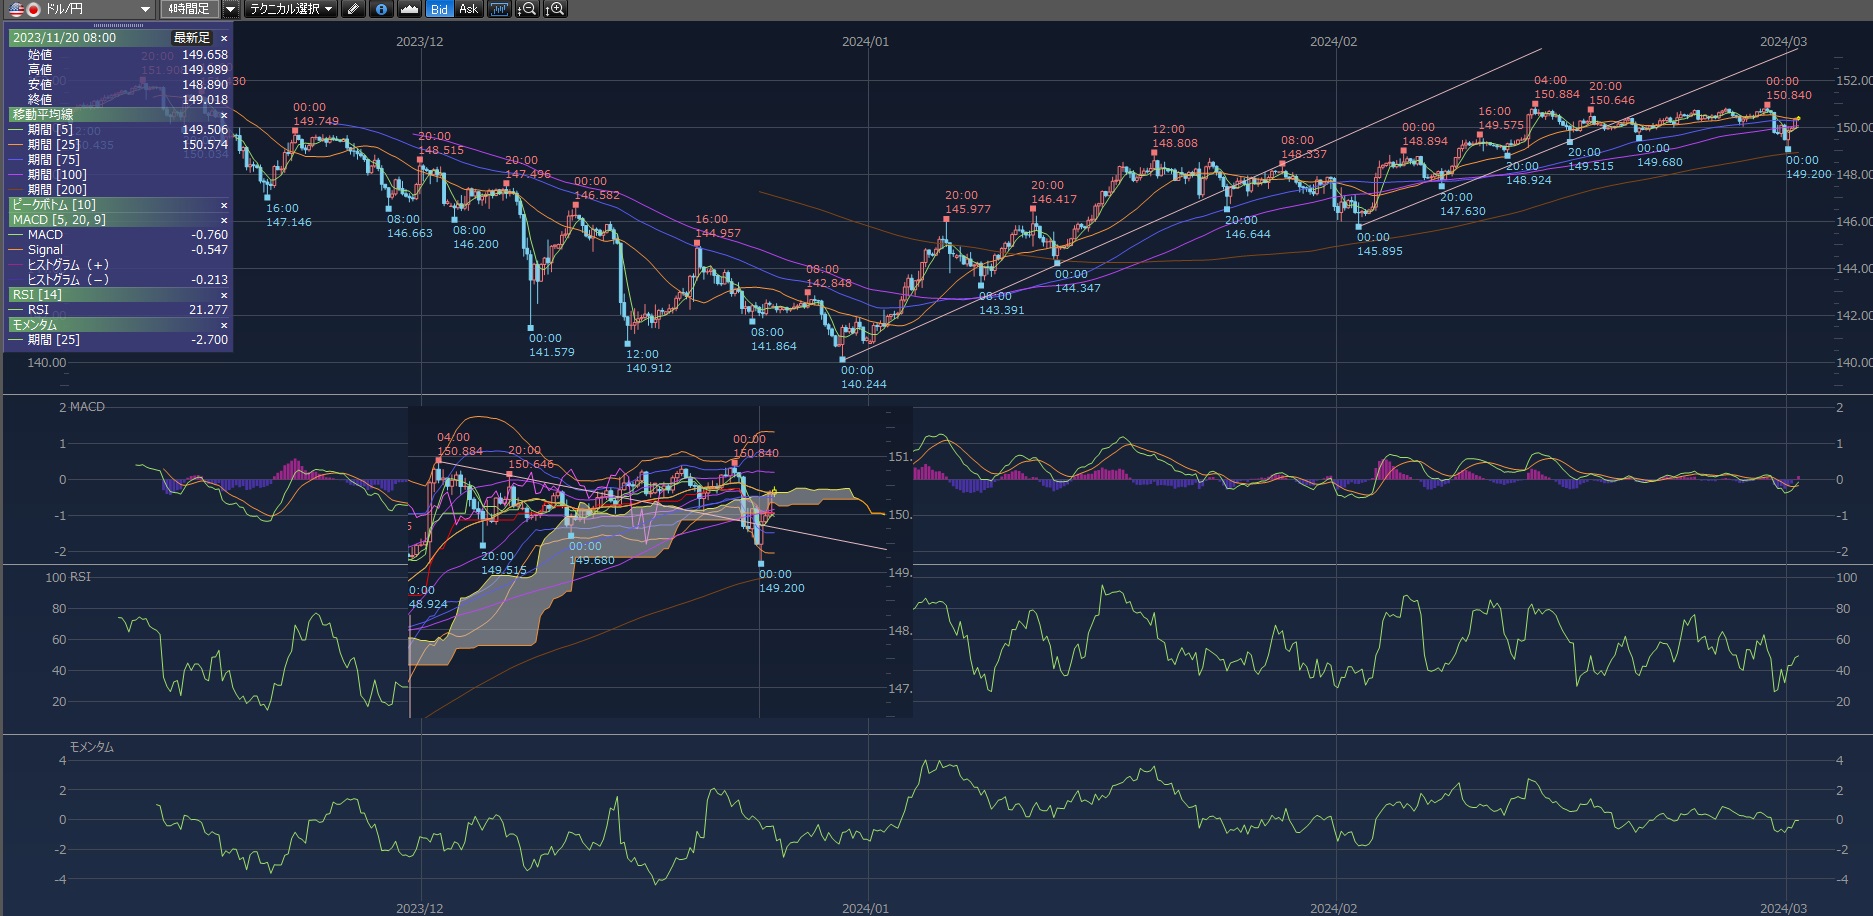The width and height of the screenshot is (1873, 916).
Task: Click the 期間 [200] moving average entry
Action: coord(56,190)
